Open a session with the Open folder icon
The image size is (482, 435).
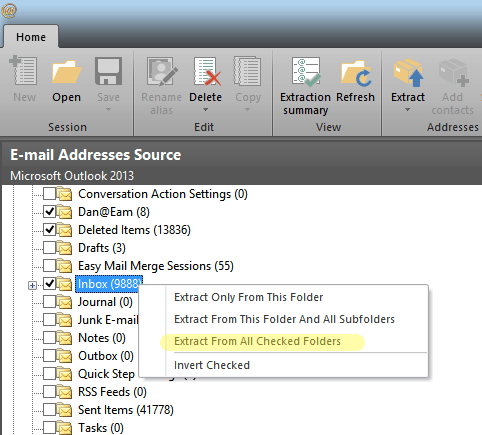pos(66,71)
